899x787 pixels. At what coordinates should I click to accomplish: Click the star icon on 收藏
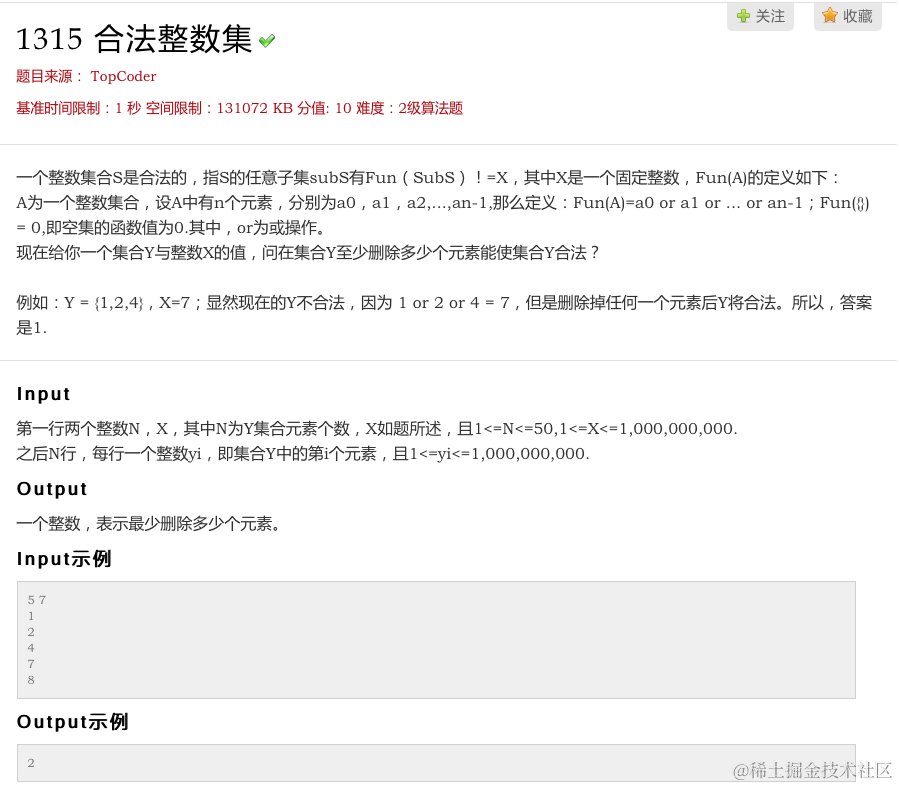pyautogui.click(x=829, y=15)
